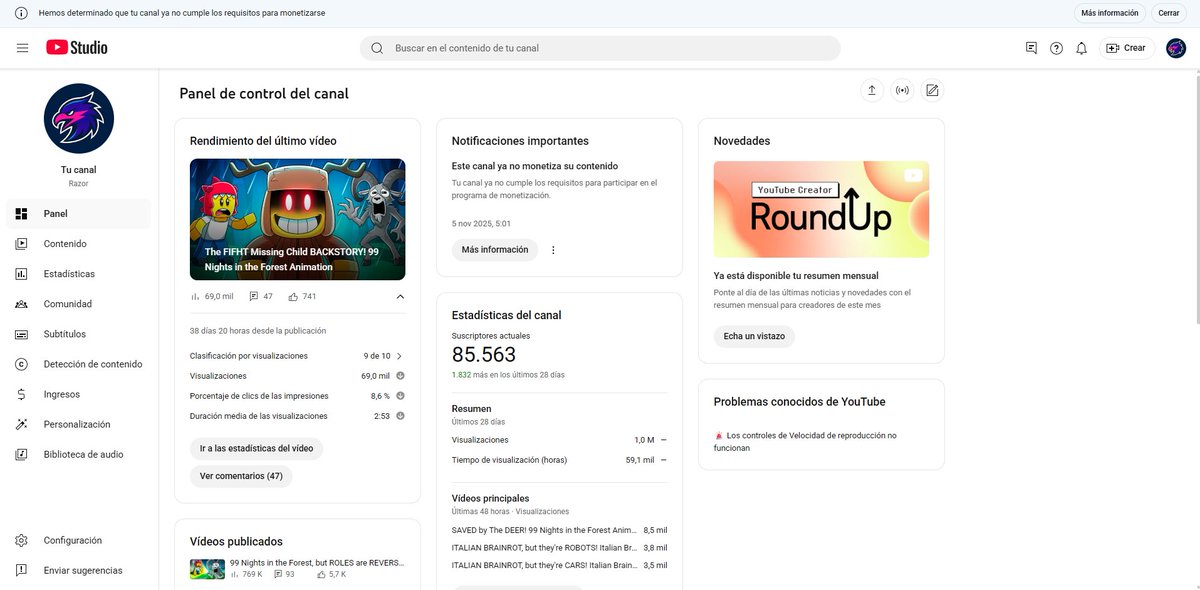Open the YouTube Creator RoundUp image
Image resolution: width=1200 pixels, height=590 pixels.
coord(821,209)
